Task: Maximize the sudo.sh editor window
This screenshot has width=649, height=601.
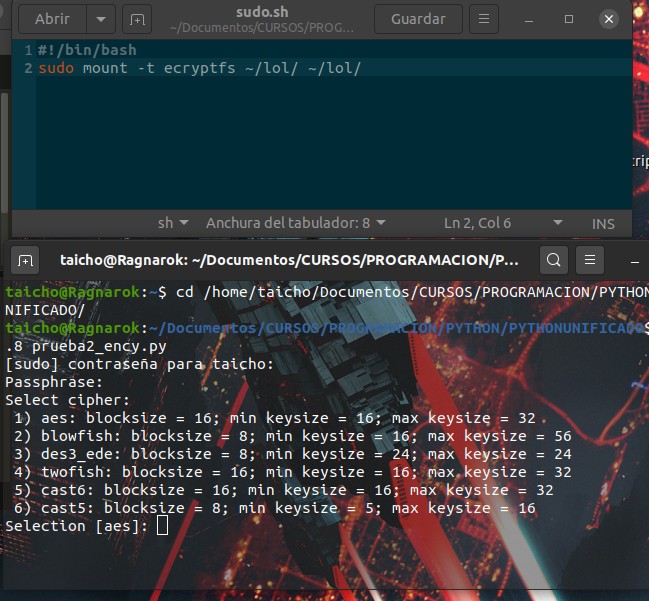Action: point(569,19)
